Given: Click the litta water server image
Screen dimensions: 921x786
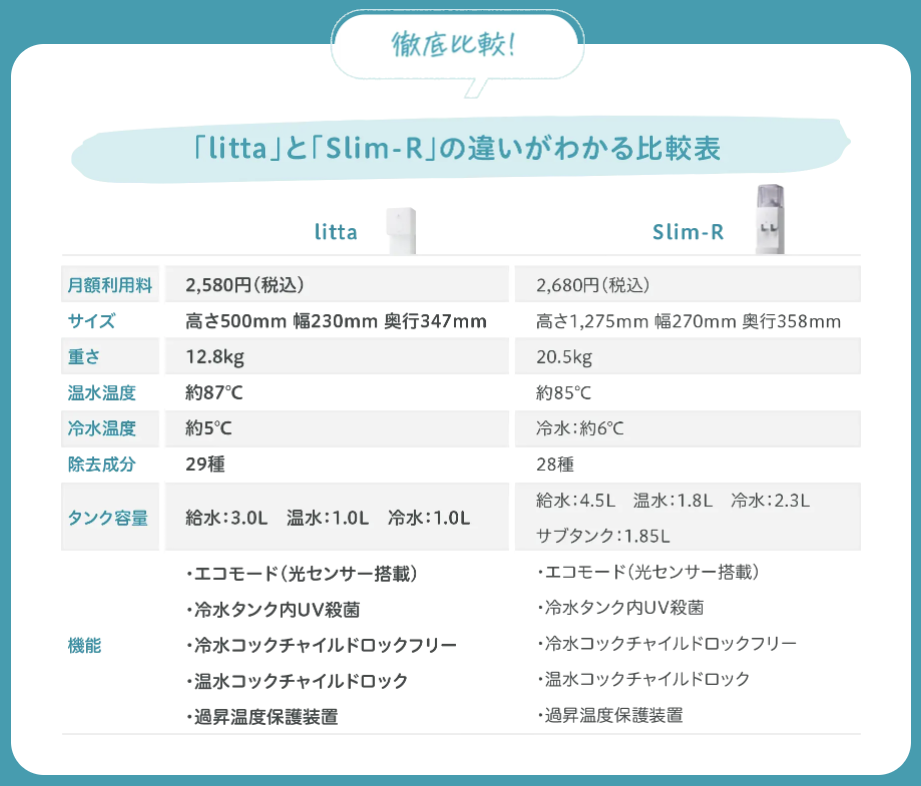Looking at the screenshot, I should (x=402, y=231).
